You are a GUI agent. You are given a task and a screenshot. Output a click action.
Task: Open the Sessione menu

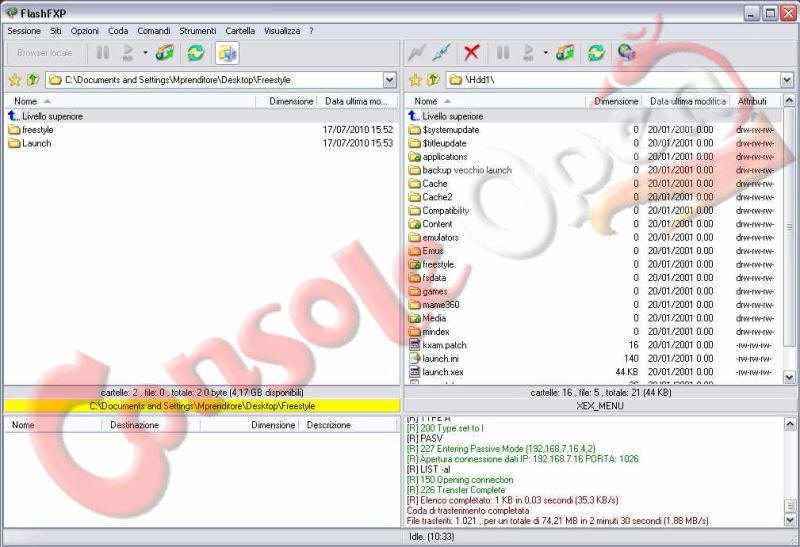(x=24, y=31)
